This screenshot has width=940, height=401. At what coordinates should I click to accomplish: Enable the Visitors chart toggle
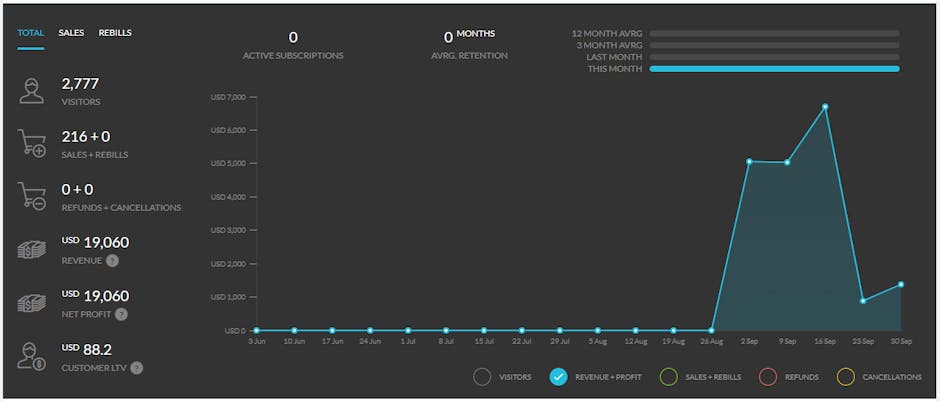[482, 377]
